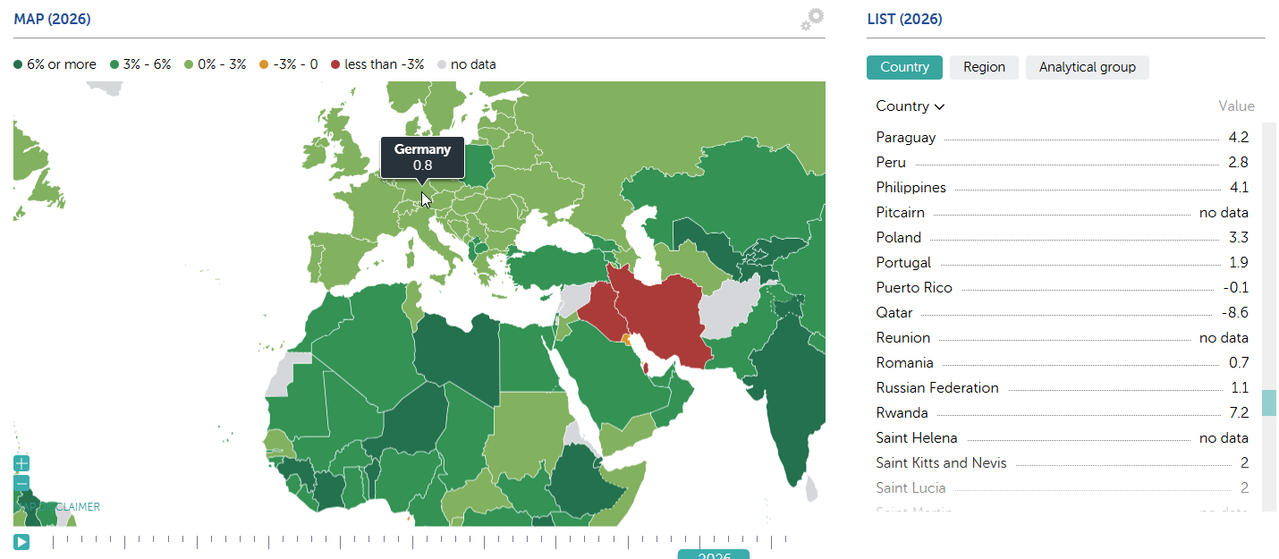
Task: Select the Country tab
Action: [904, 67]
